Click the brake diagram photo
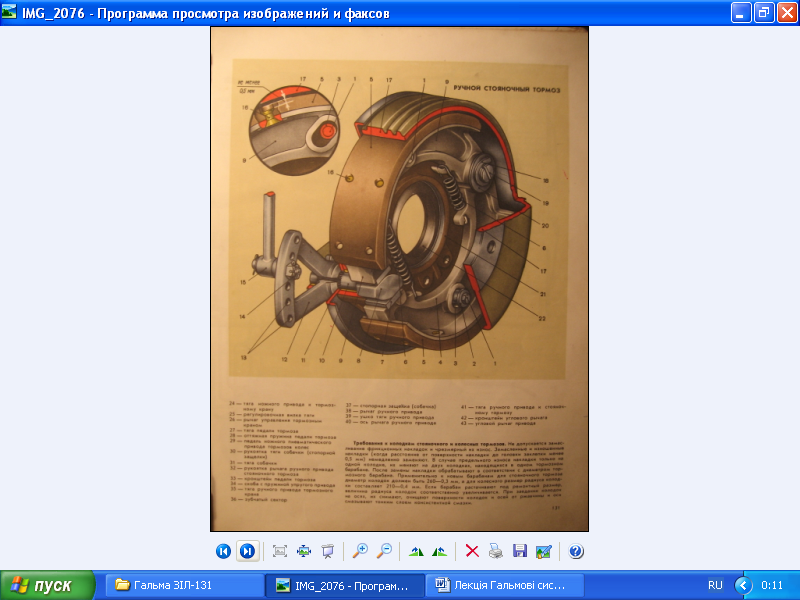Image resolution: width=800 pixels, height=600 pixels. (x=399, y=279)
